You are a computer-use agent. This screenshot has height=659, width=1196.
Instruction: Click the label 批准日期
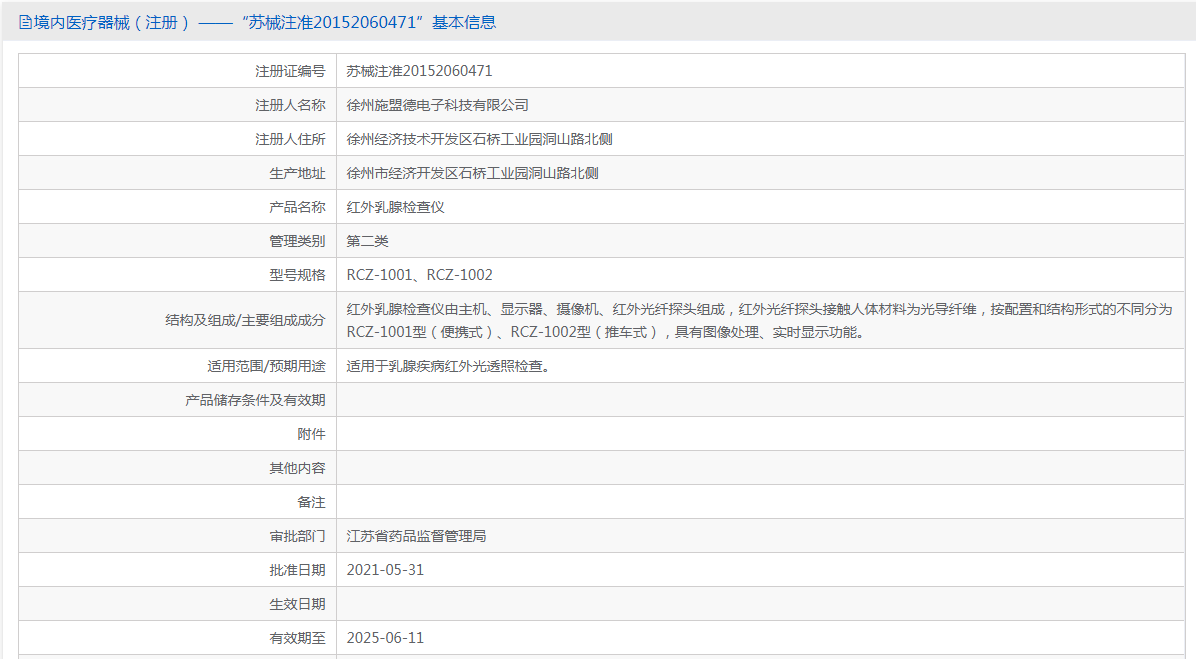[297, 570]
